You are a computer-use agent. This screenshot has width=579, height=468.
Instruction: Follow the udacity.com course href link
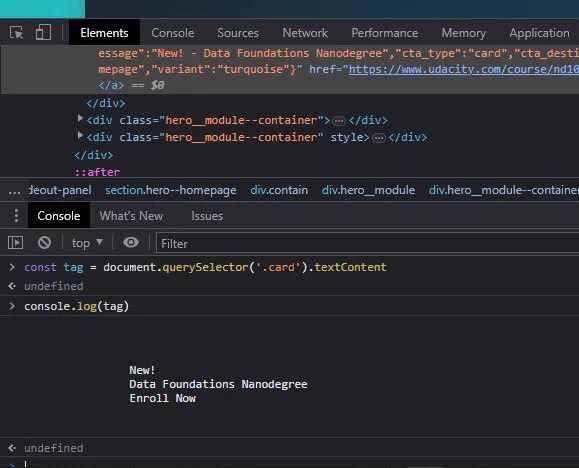click(x=464, y=69)
